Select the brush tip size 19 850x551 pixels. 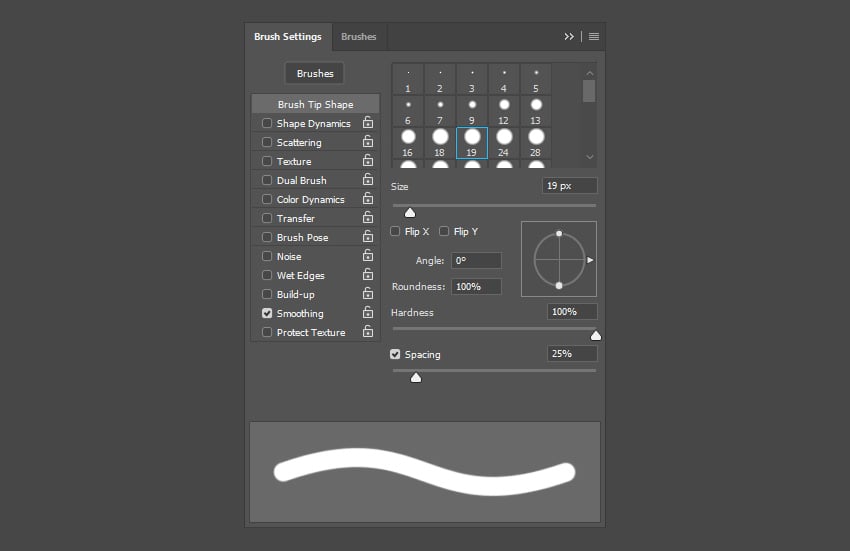[x=472, y=144]
